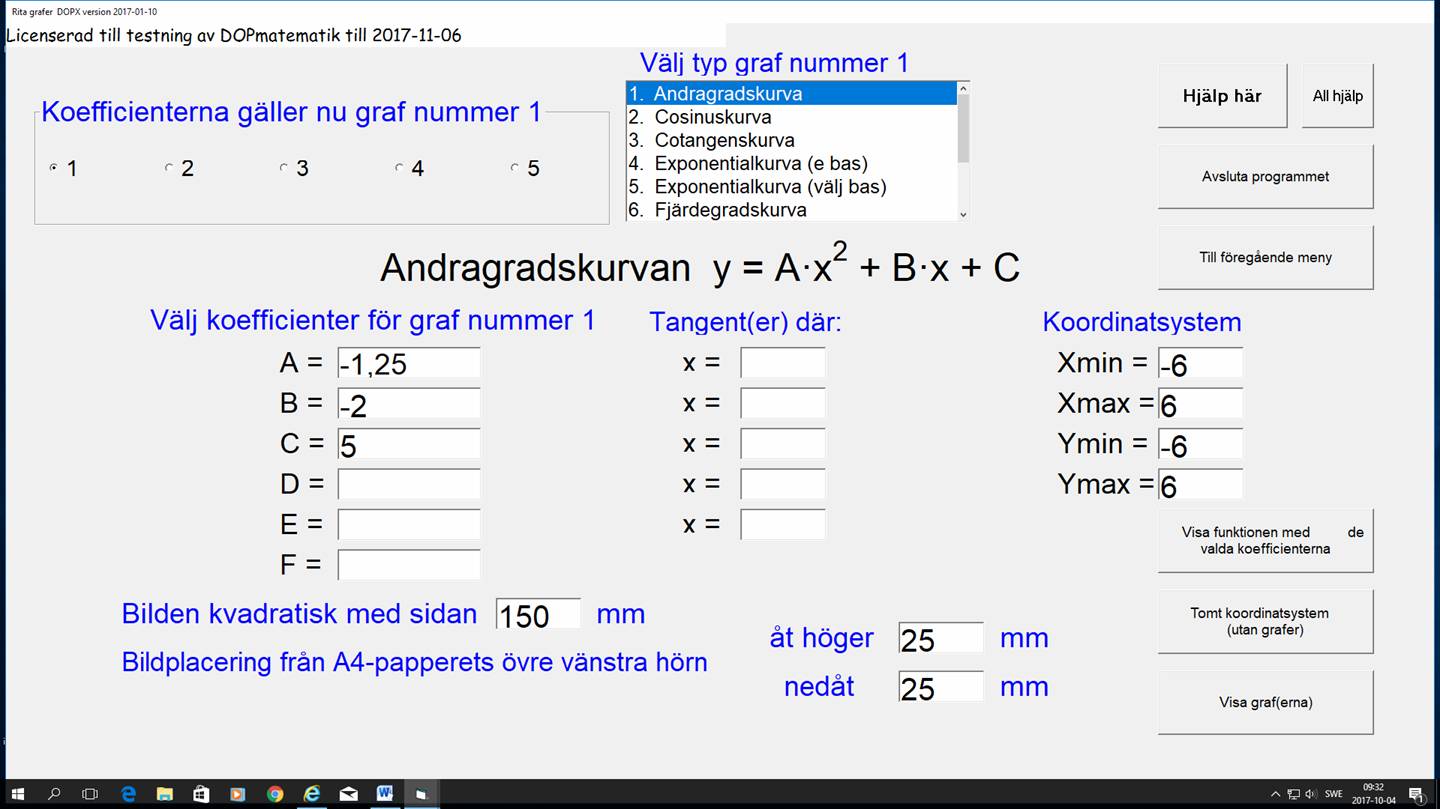Select radio option 5 for coefficients
Viewport: 1440px width, 809px height.
coord(515,168)
